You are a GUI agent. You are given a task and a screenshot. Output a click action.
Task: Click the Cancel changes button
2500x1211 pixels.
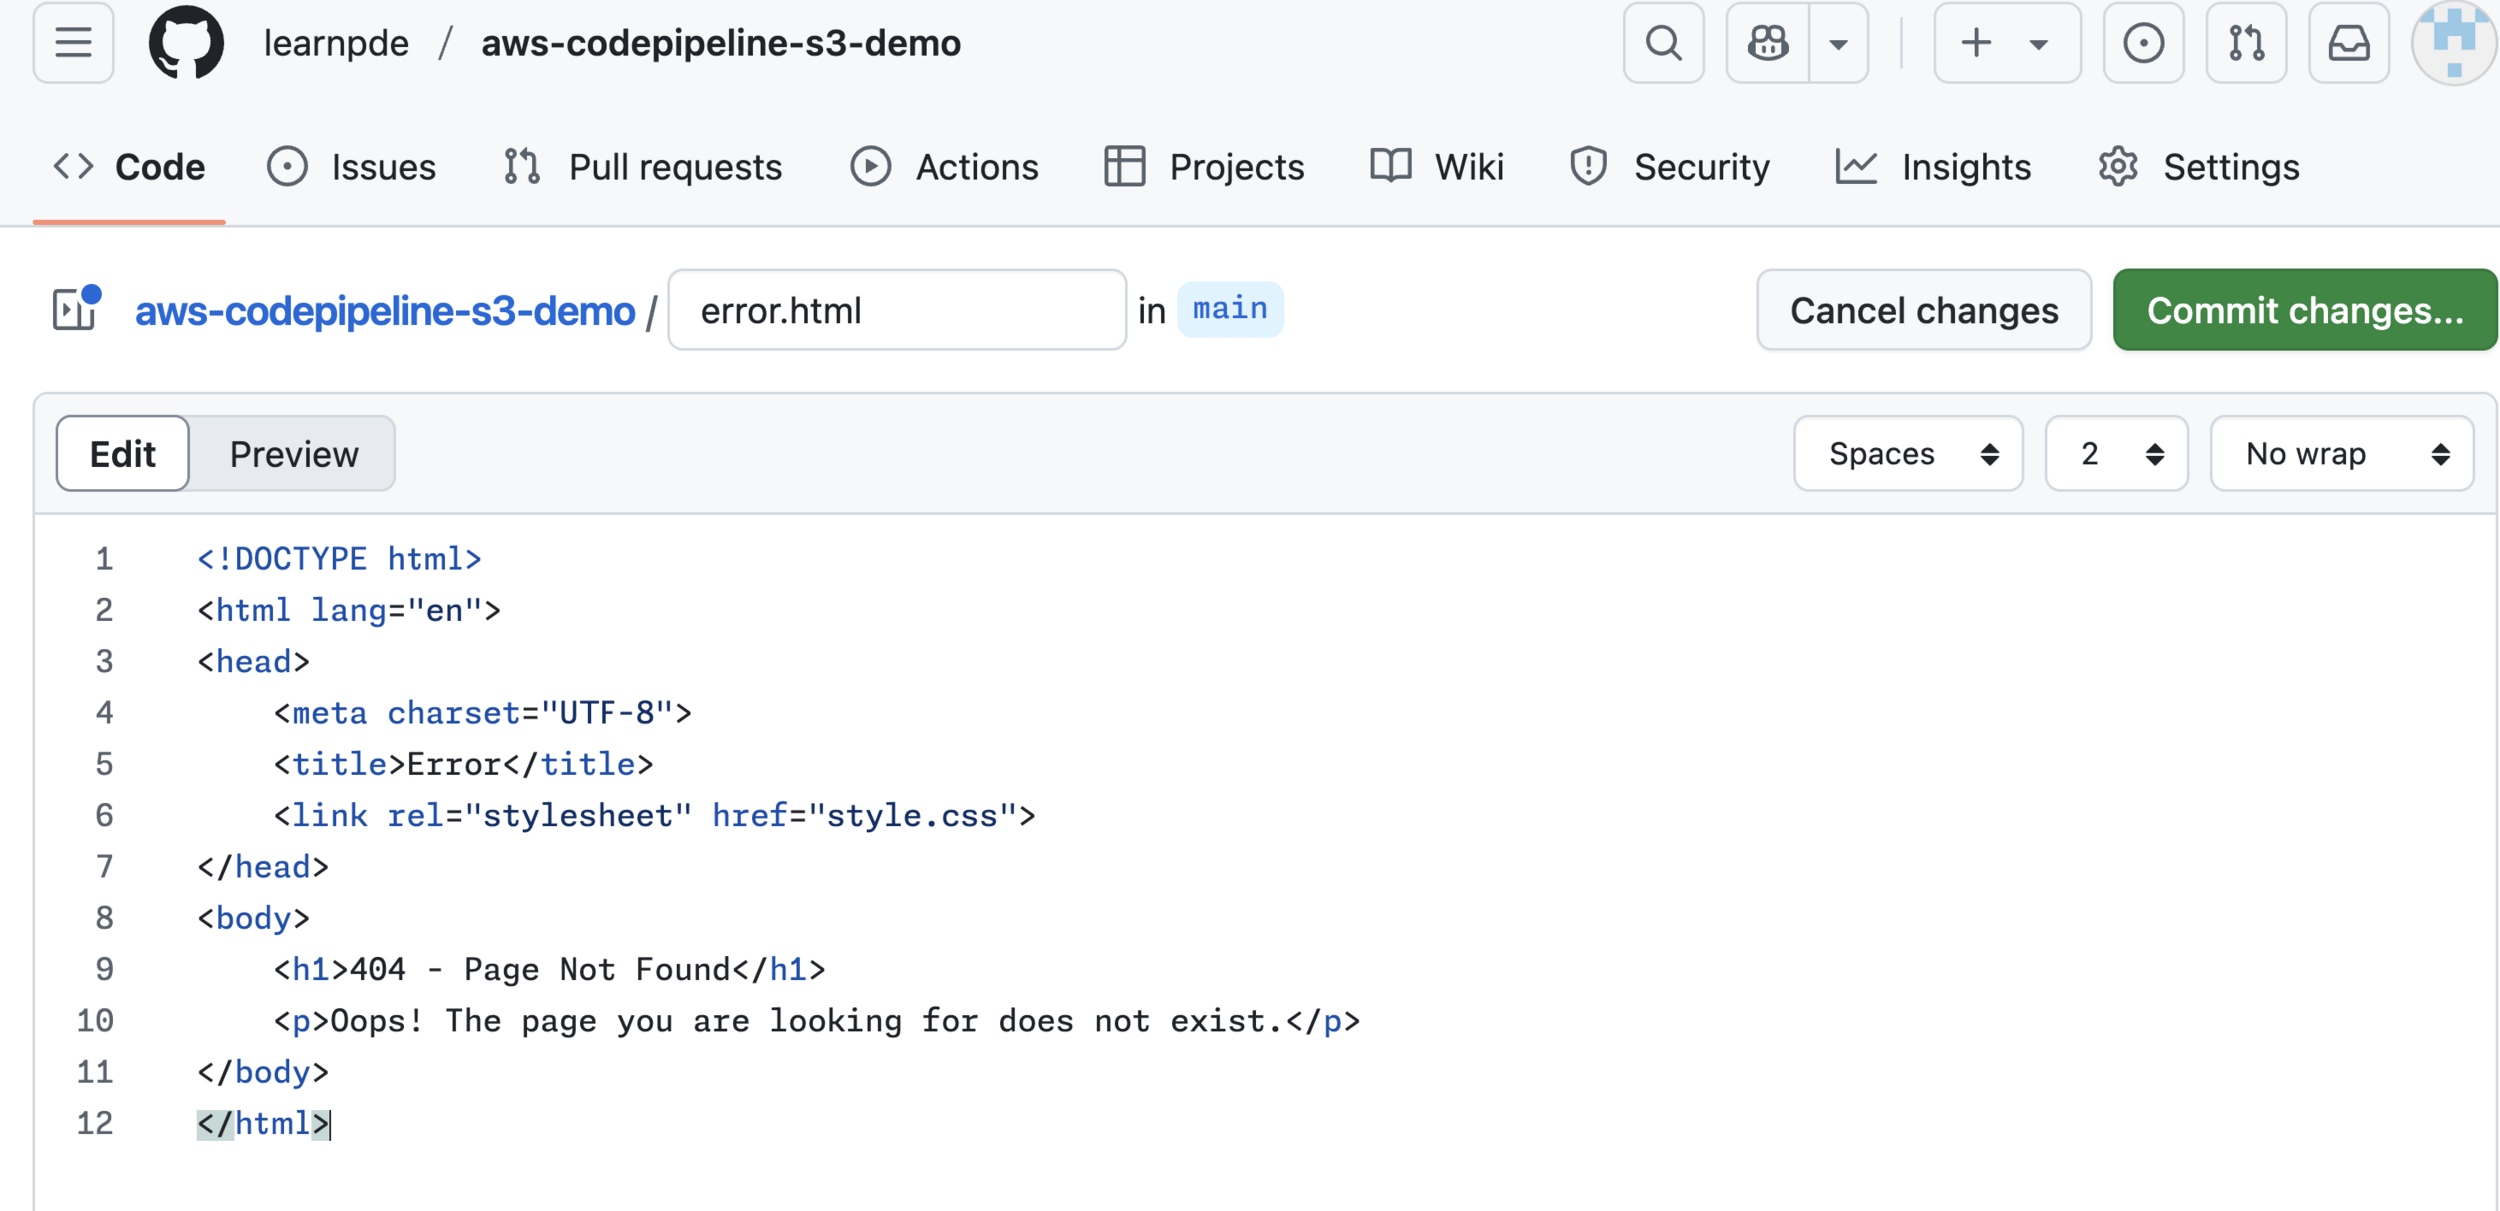coord(1923,310)
